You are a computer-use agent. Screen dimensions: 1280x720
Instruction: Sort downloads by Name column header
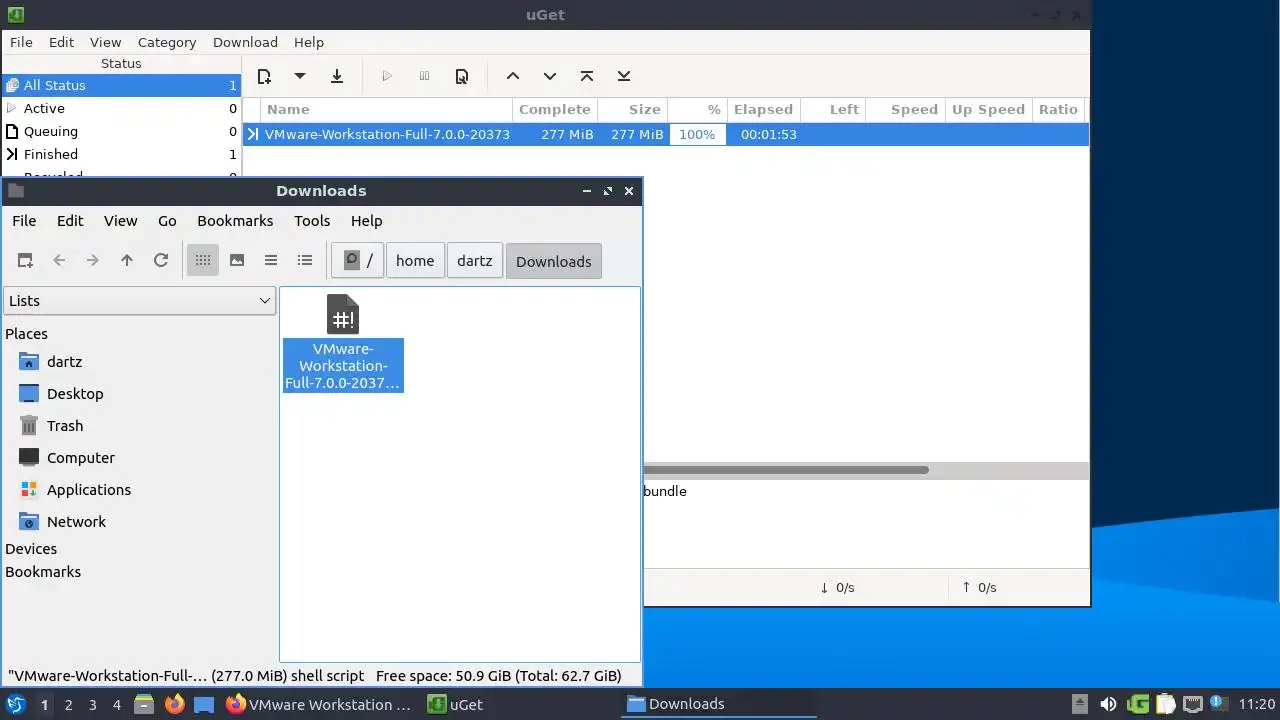pyautogui.click(x=387, y=109)
